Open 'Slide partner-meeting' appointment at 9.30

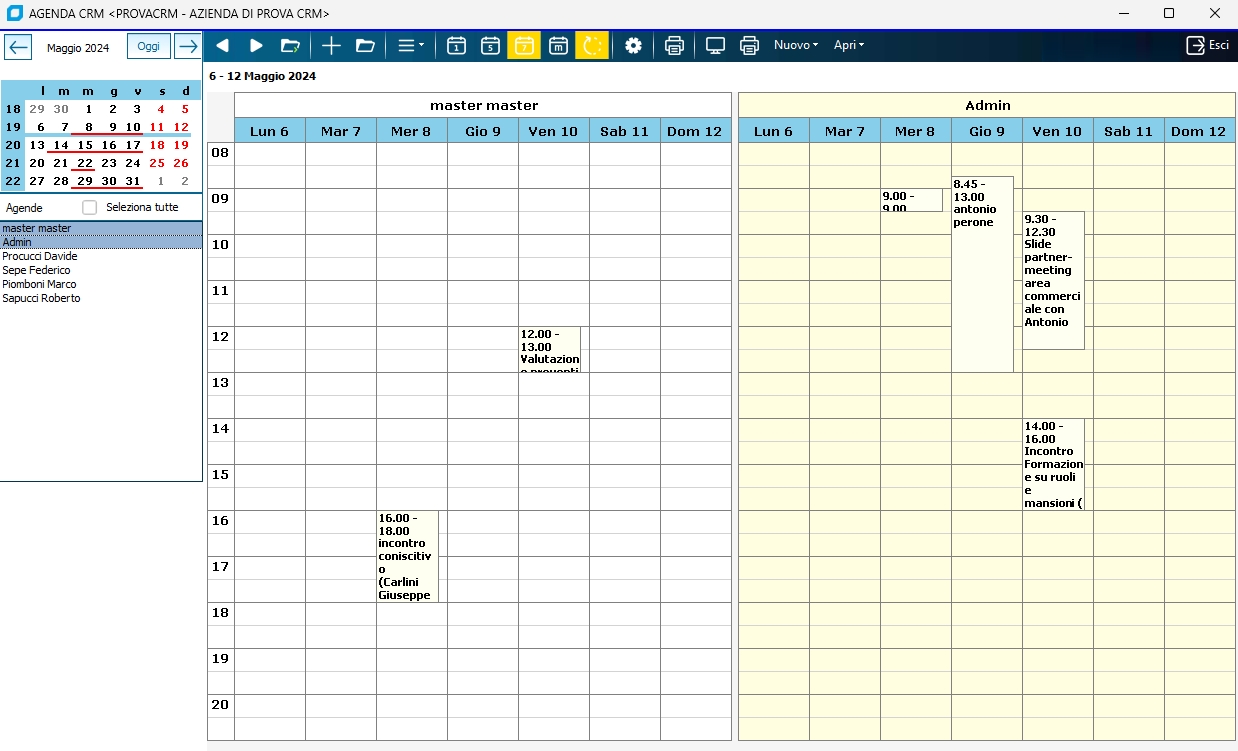coord(1053,280)
